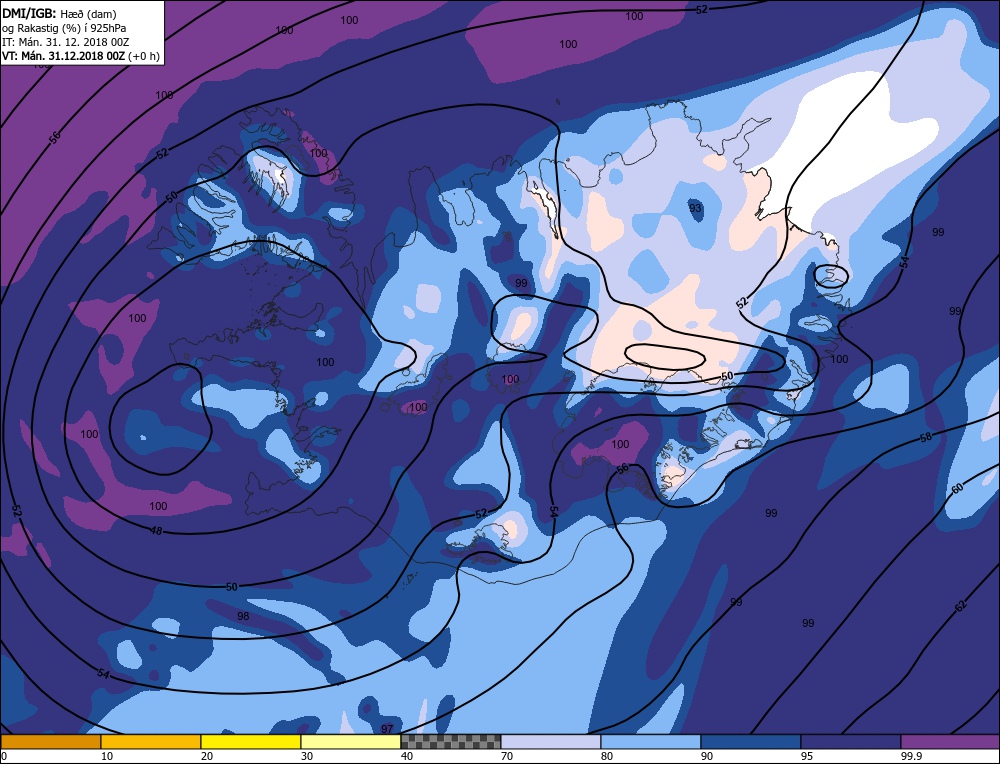Click the legend tick label "70"

(x=506, y=756)
